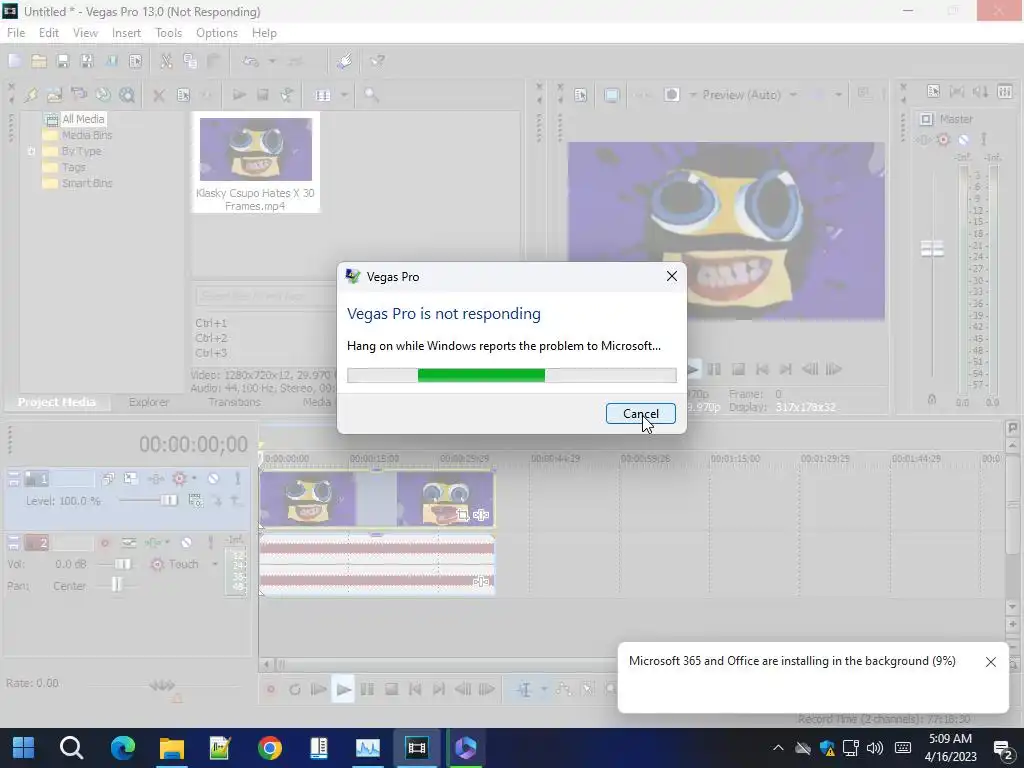Toggle Mute on video track 1

pyautogui.click(x=214, y=479)
